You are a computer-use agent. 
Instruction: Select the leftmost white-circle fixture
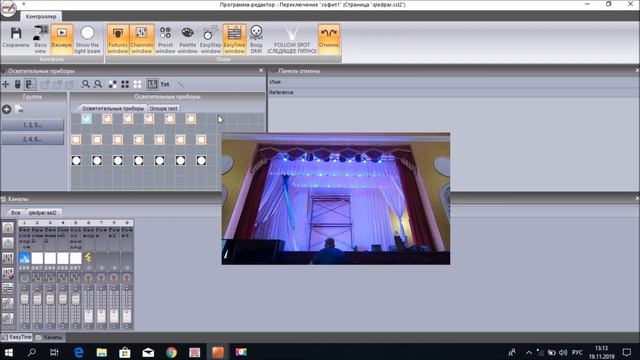(x=76, y=160)
